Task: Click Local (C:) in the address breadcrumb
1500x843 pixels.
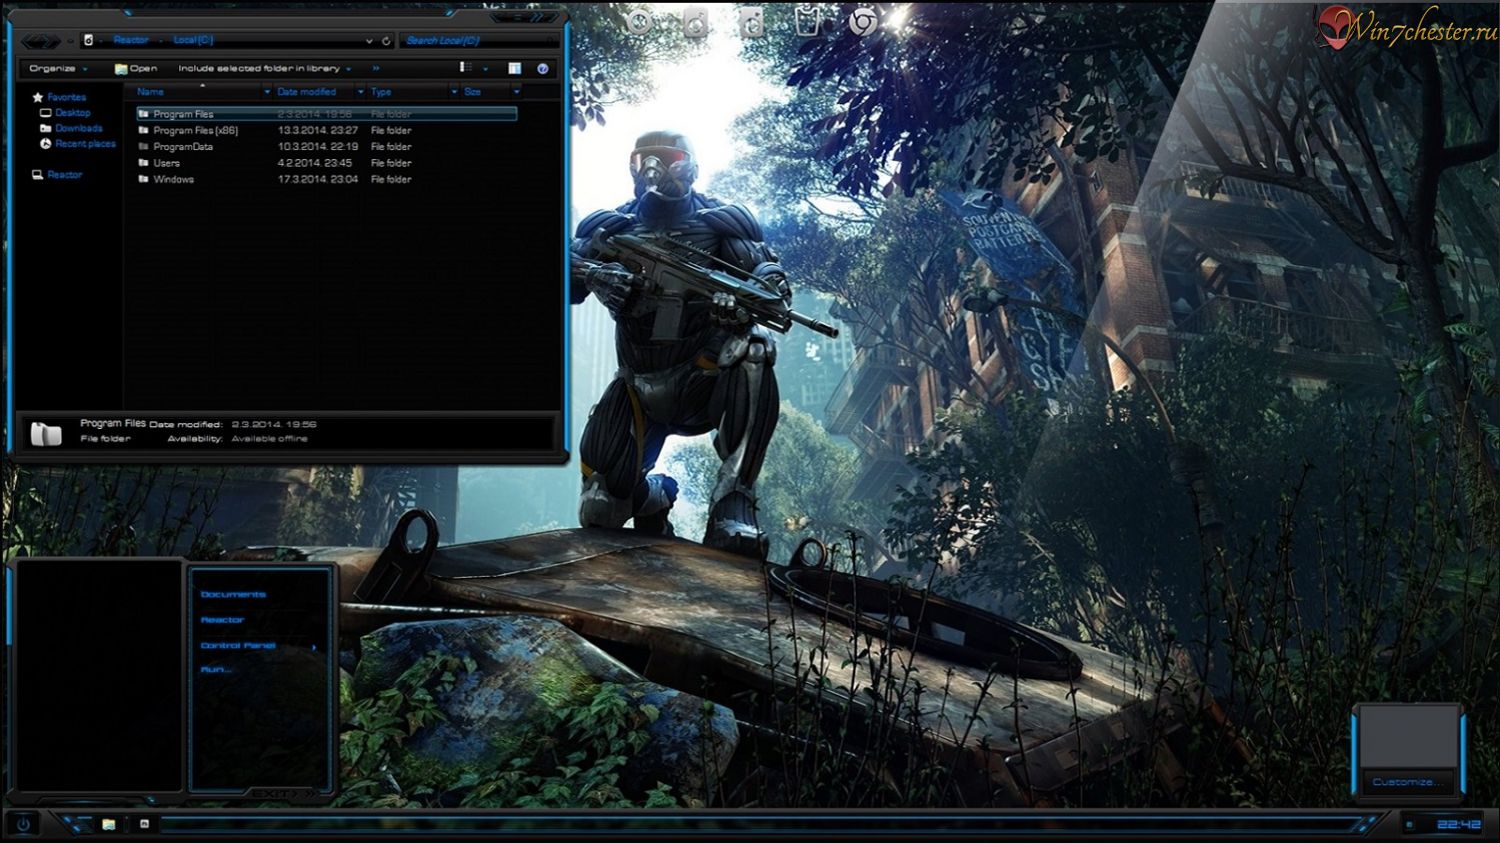Action: [x=193, y=40]
